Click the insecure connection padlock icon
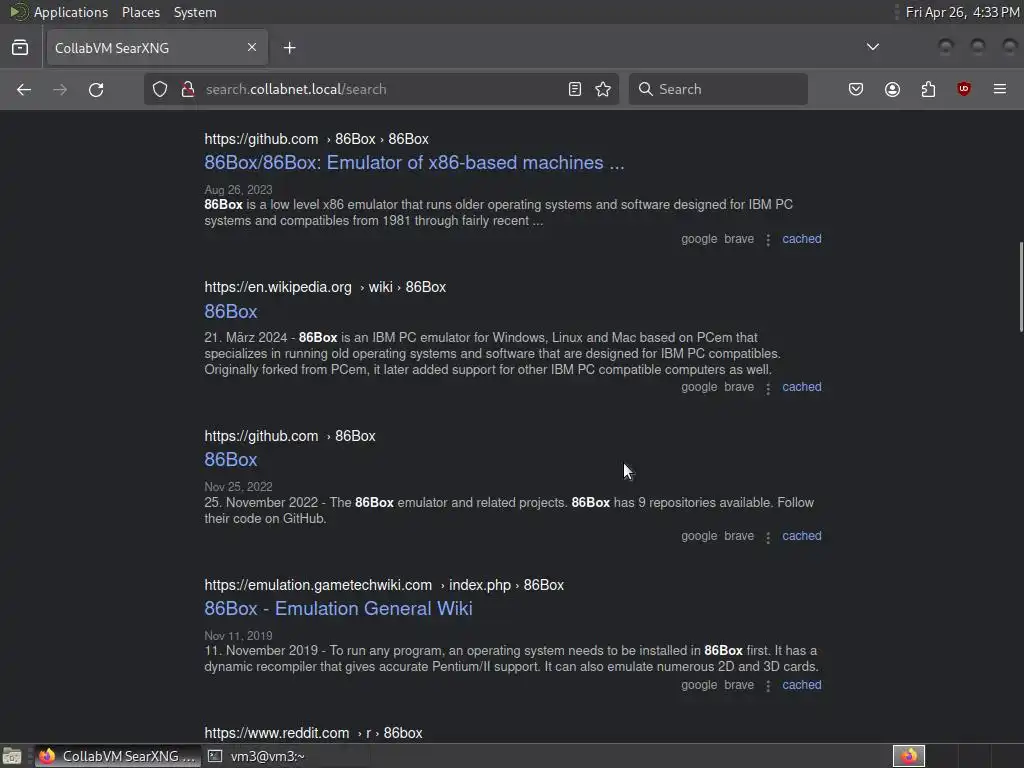The height and width of the screenshot is (768, 1024). [x=188, y=89]
